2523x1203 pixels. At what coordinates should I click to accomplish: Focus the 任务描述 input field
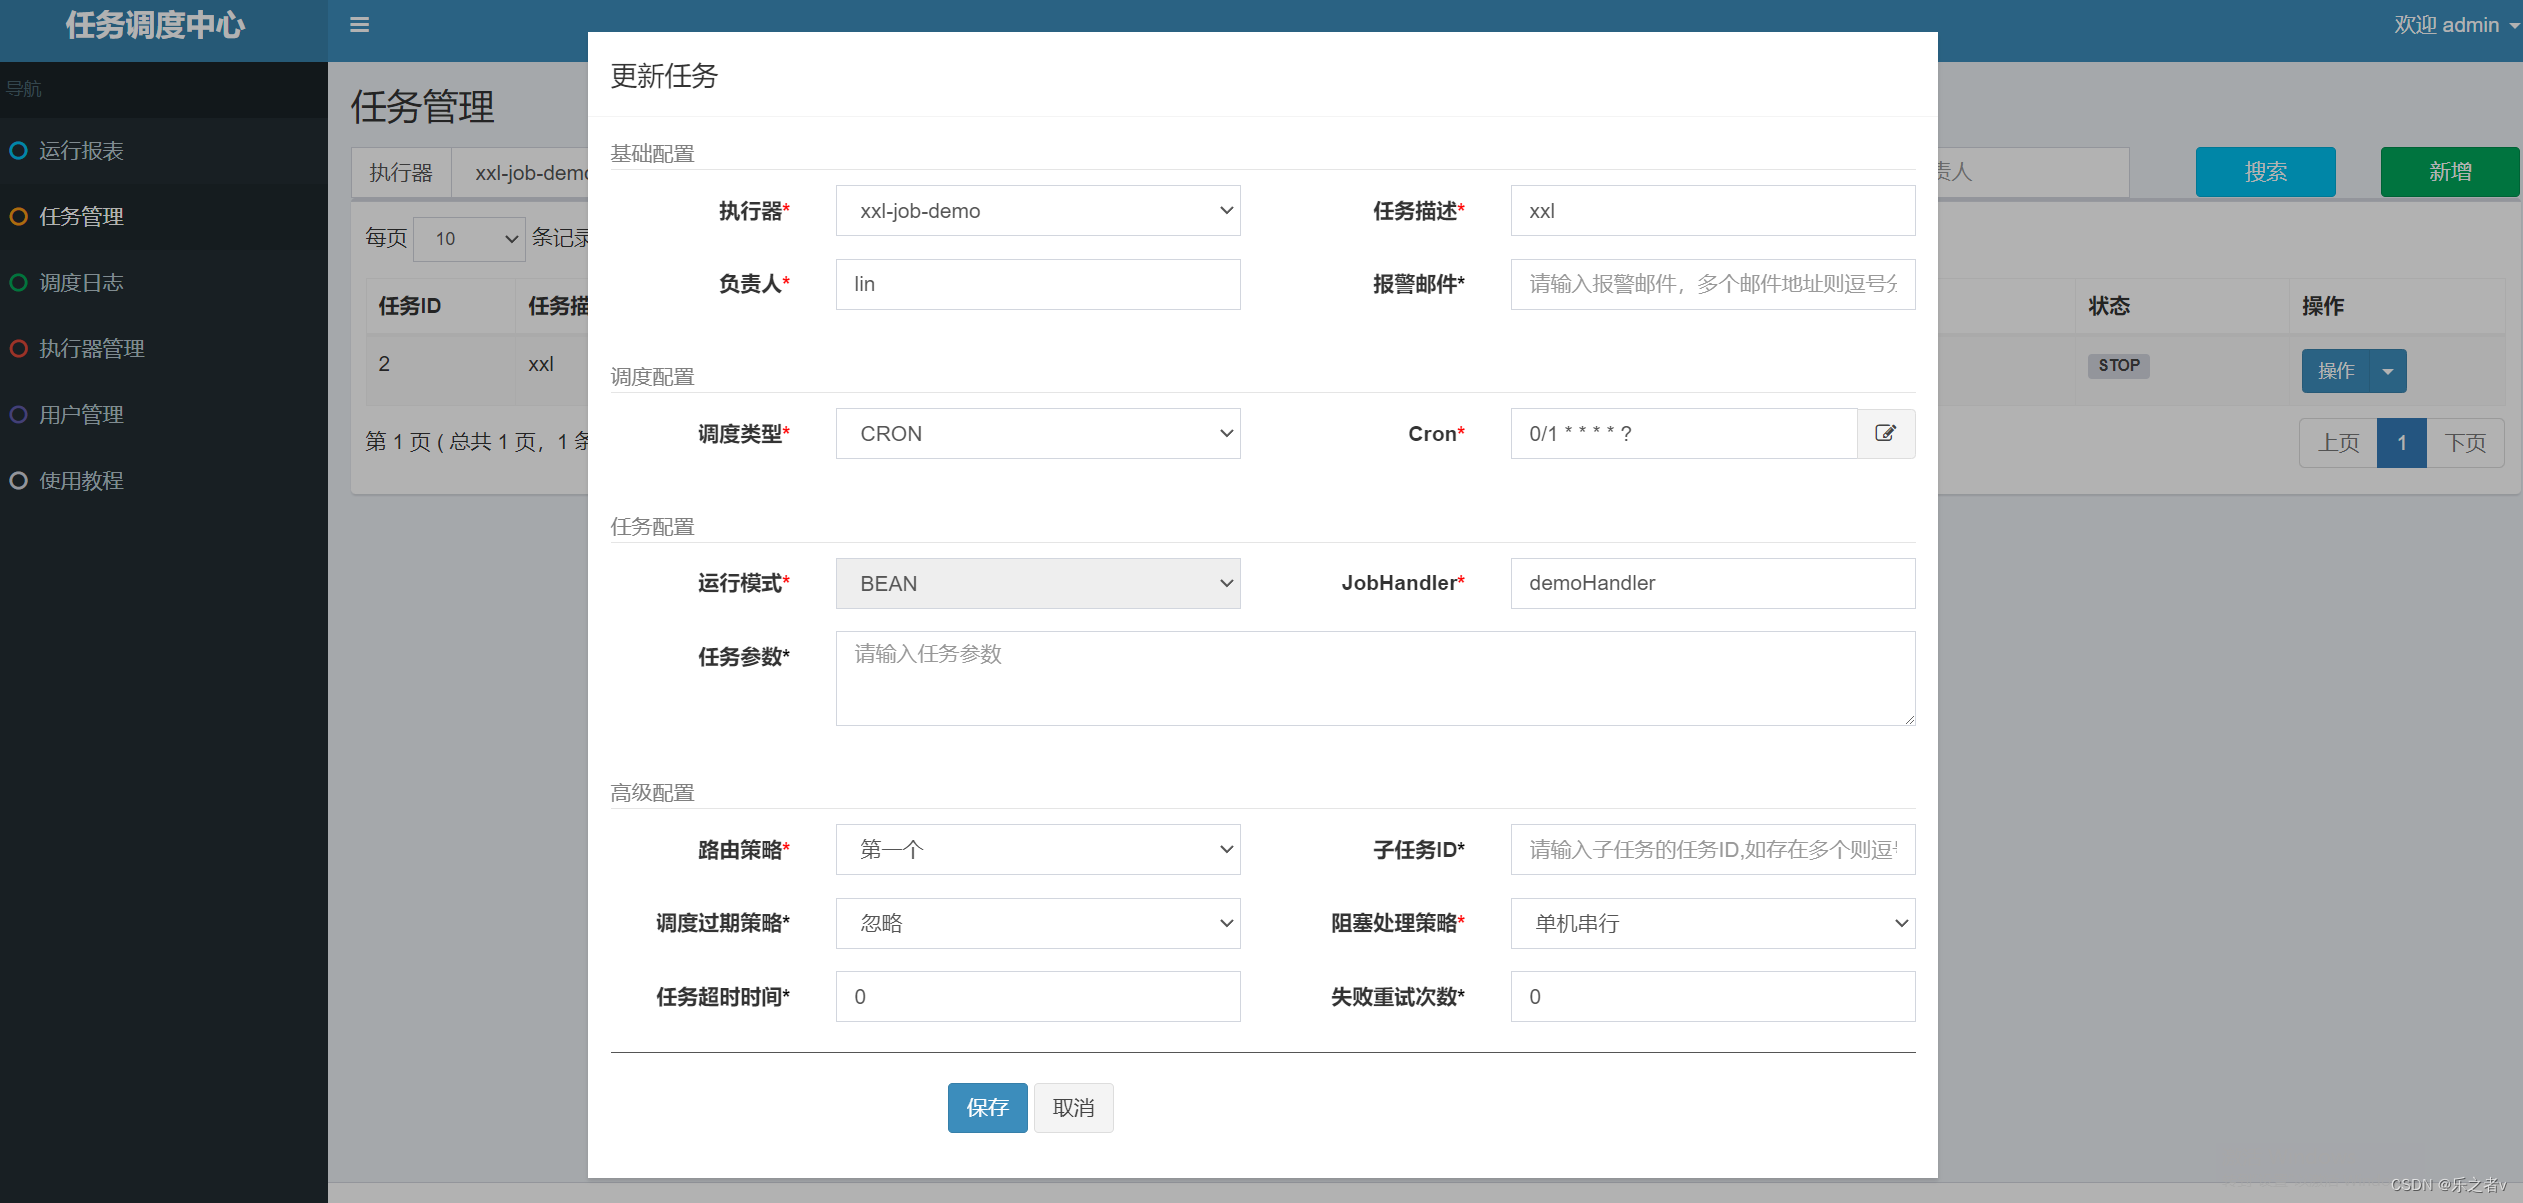pyautogui.click(x=1713, y=210)
